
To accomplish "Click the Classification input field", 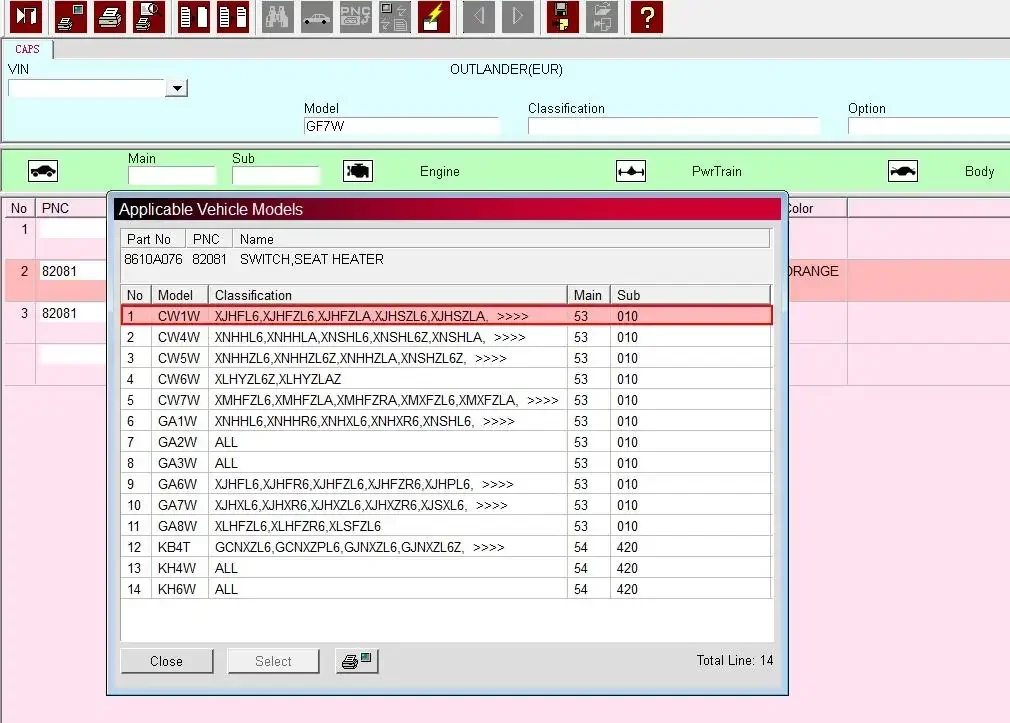I will (673, 126).
